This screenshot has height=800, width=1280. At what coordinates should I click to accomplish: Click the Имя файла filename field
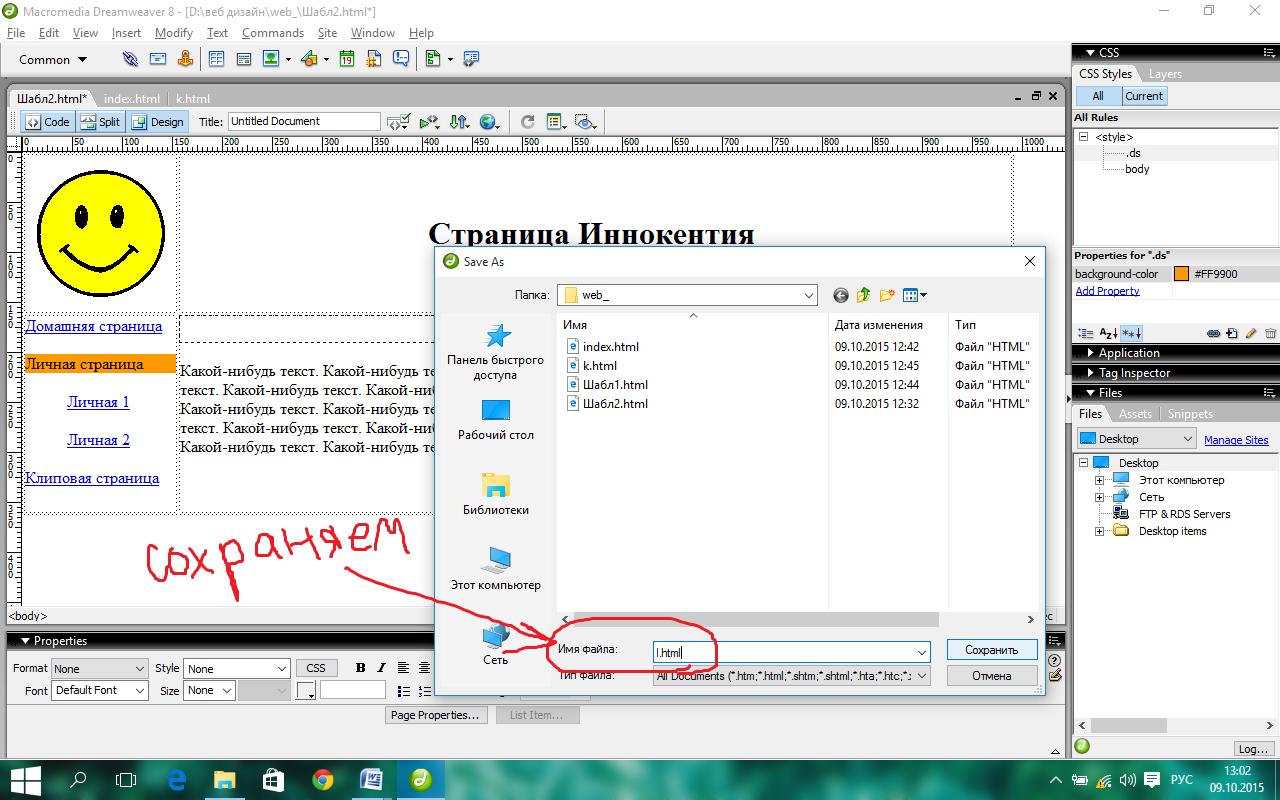tap(792, 652)
